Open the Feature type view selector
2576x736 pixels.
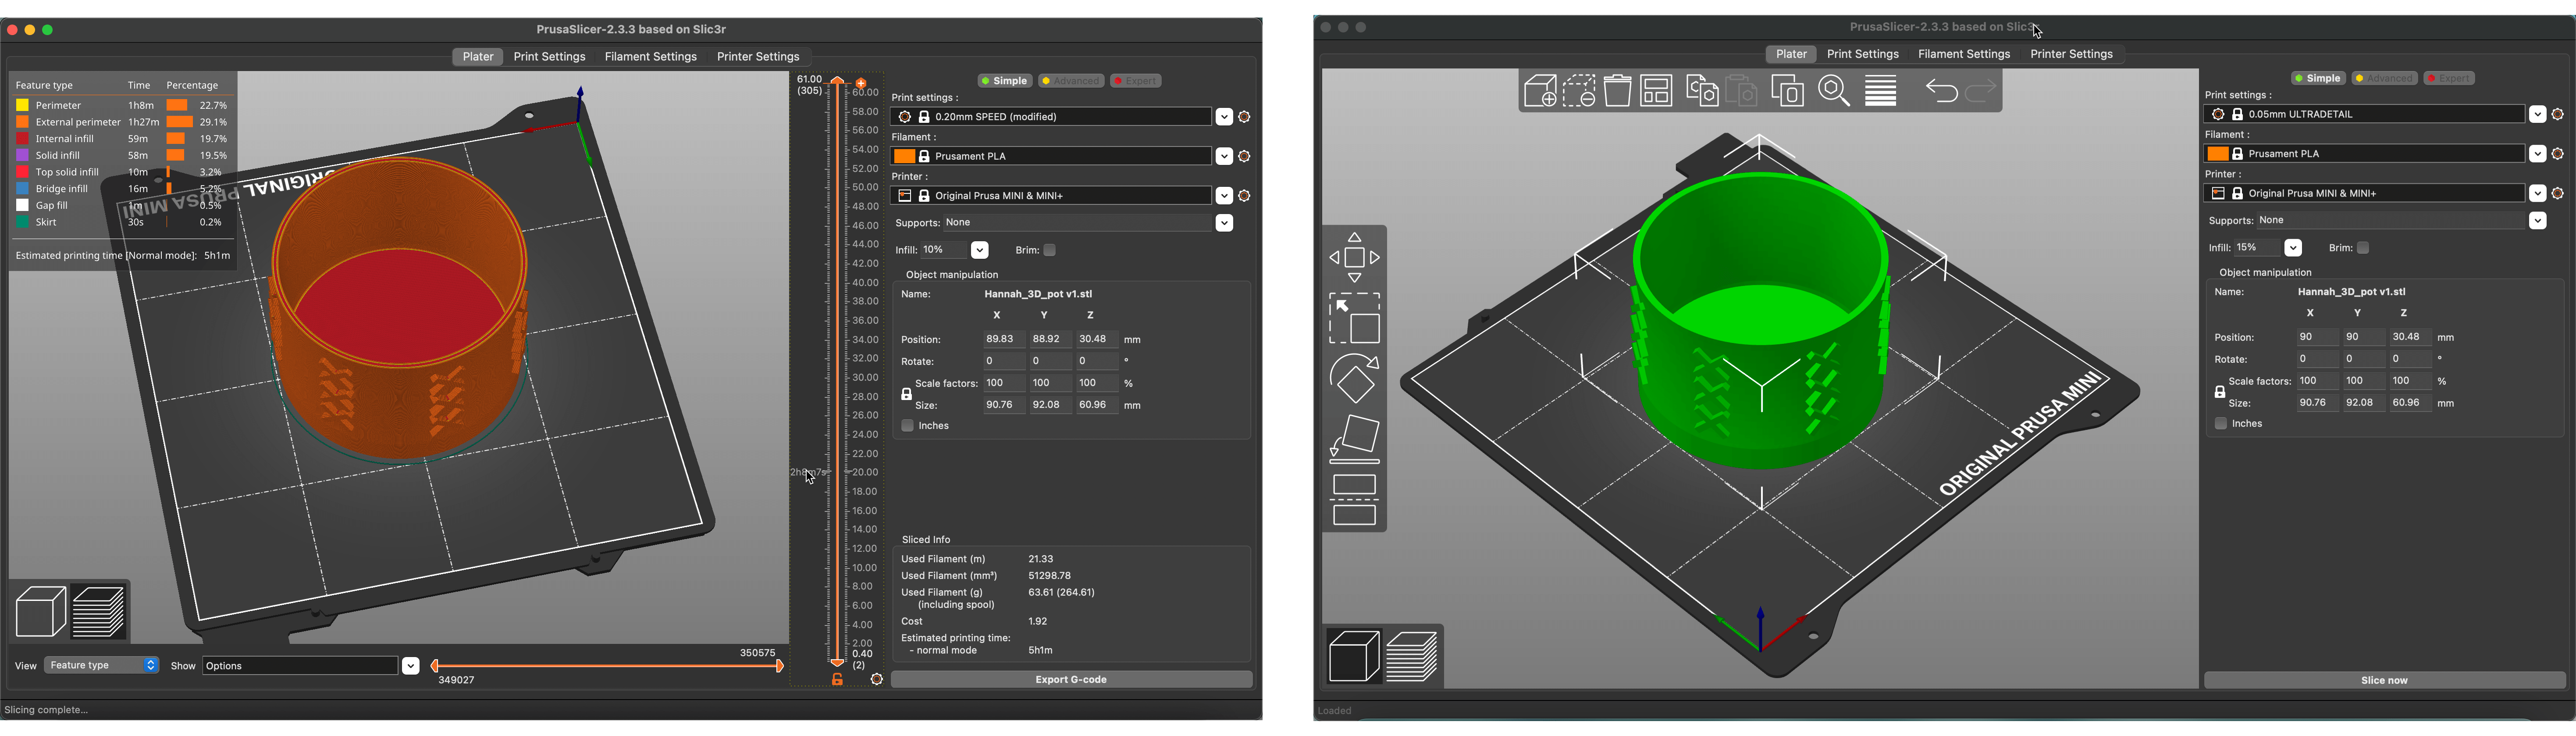101,665
